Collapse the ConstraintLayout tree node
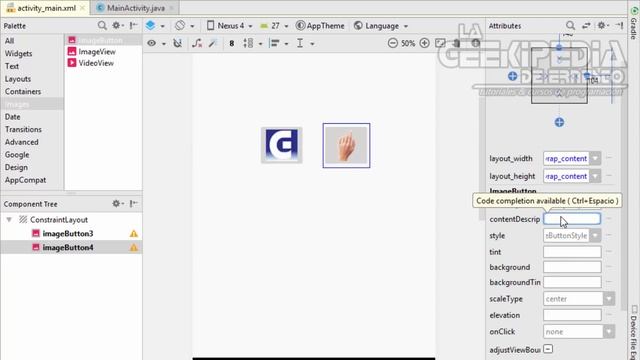Image resolution: width=640 pixels, height=360 pixels. point(9,220)
